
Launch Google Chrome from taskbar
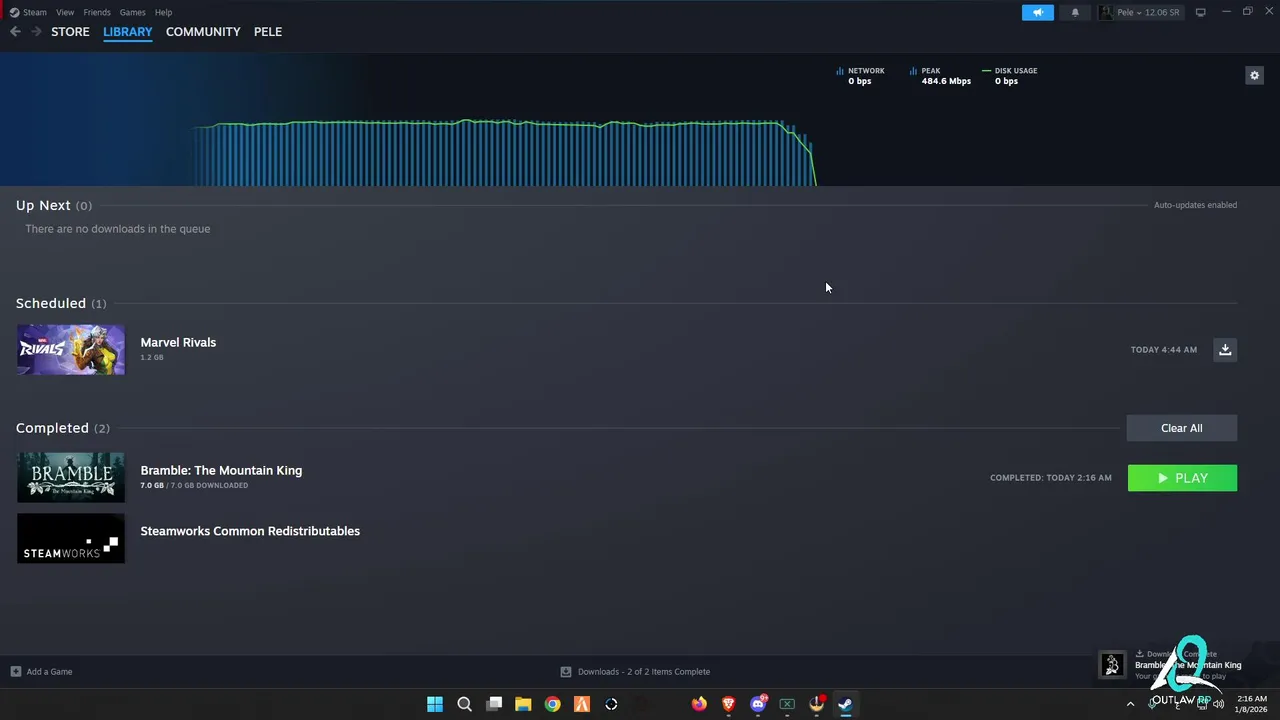pyautogui.click(x=552, y=704)
